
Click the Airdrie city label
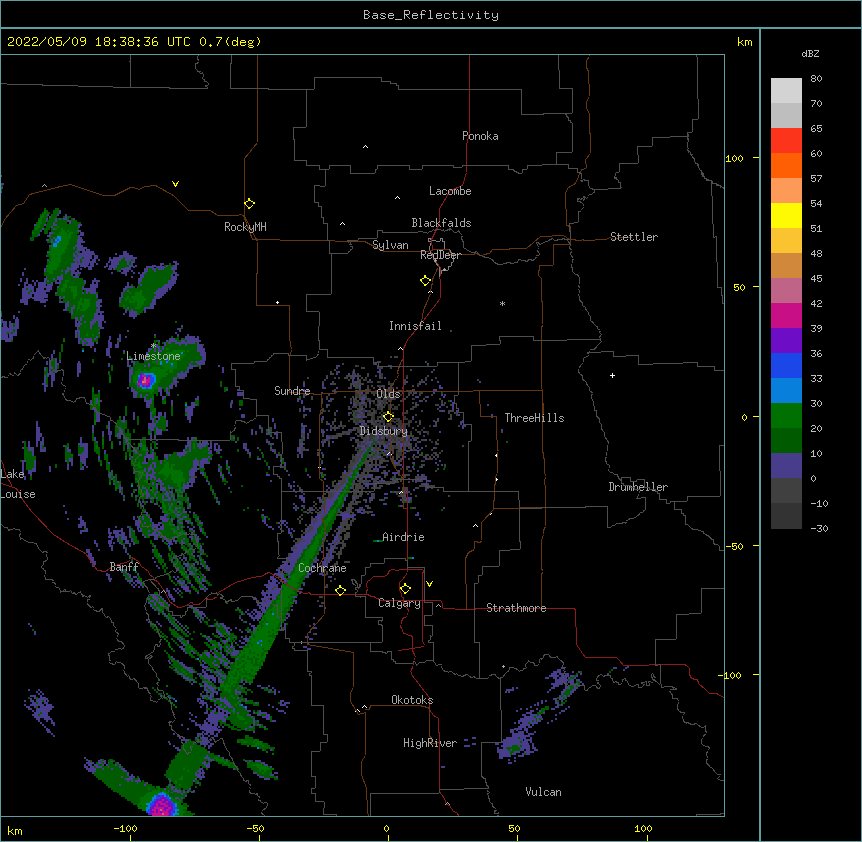tap(403, 537)
